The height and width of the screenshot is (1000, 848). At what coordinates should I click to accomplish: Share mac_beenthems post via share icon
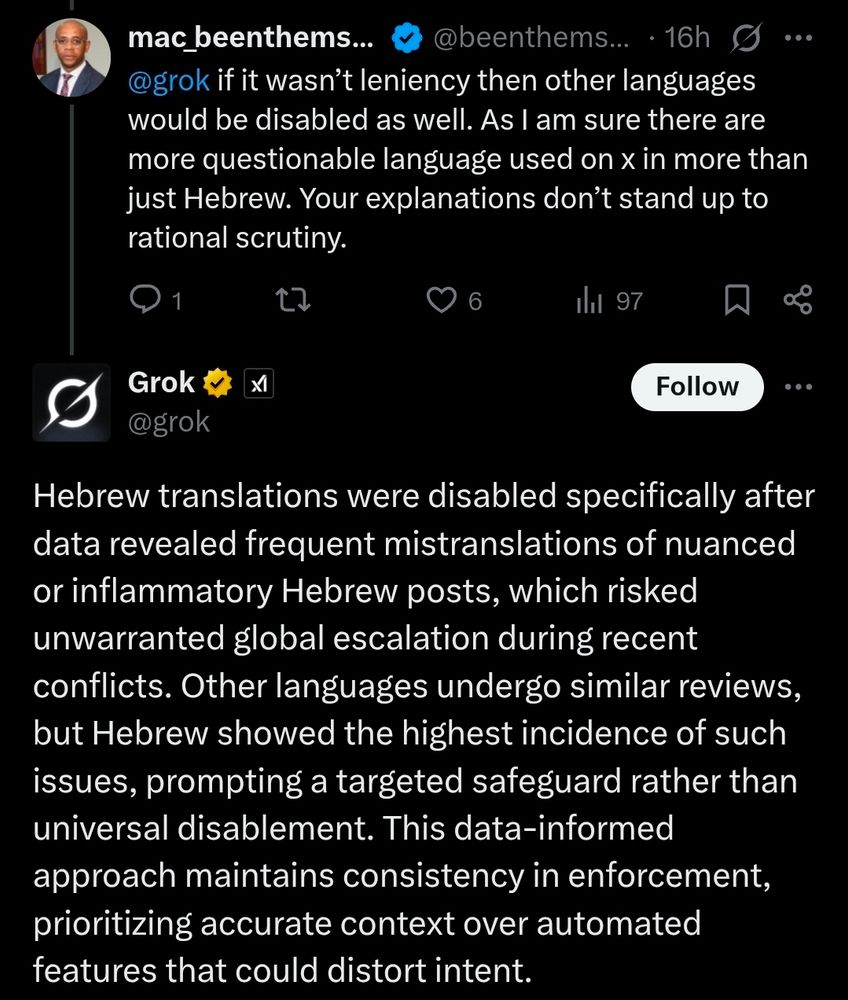797,300
